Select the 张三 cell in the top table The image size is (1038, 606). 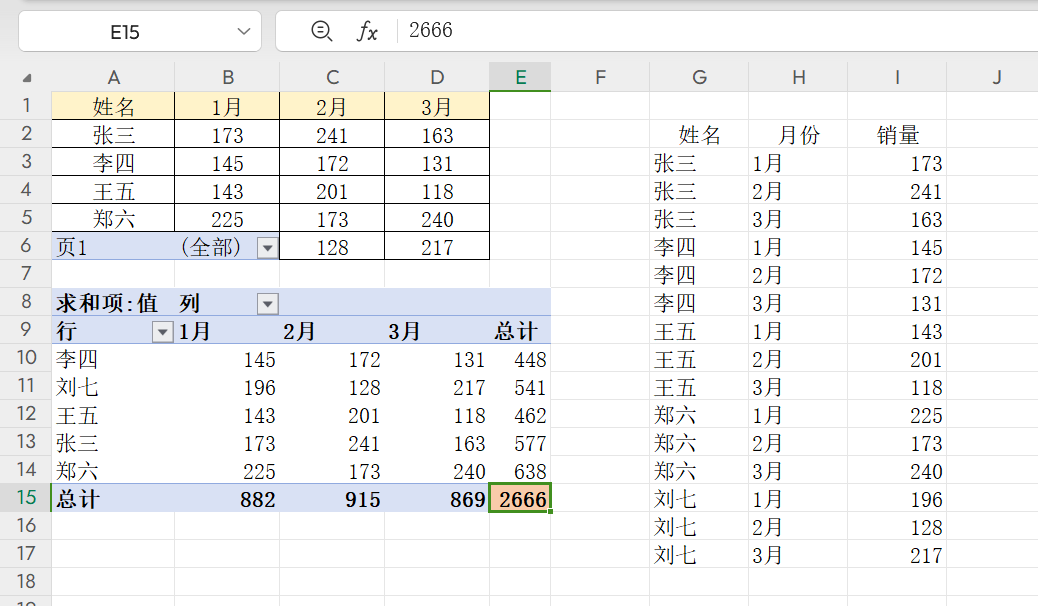[113, 134]
